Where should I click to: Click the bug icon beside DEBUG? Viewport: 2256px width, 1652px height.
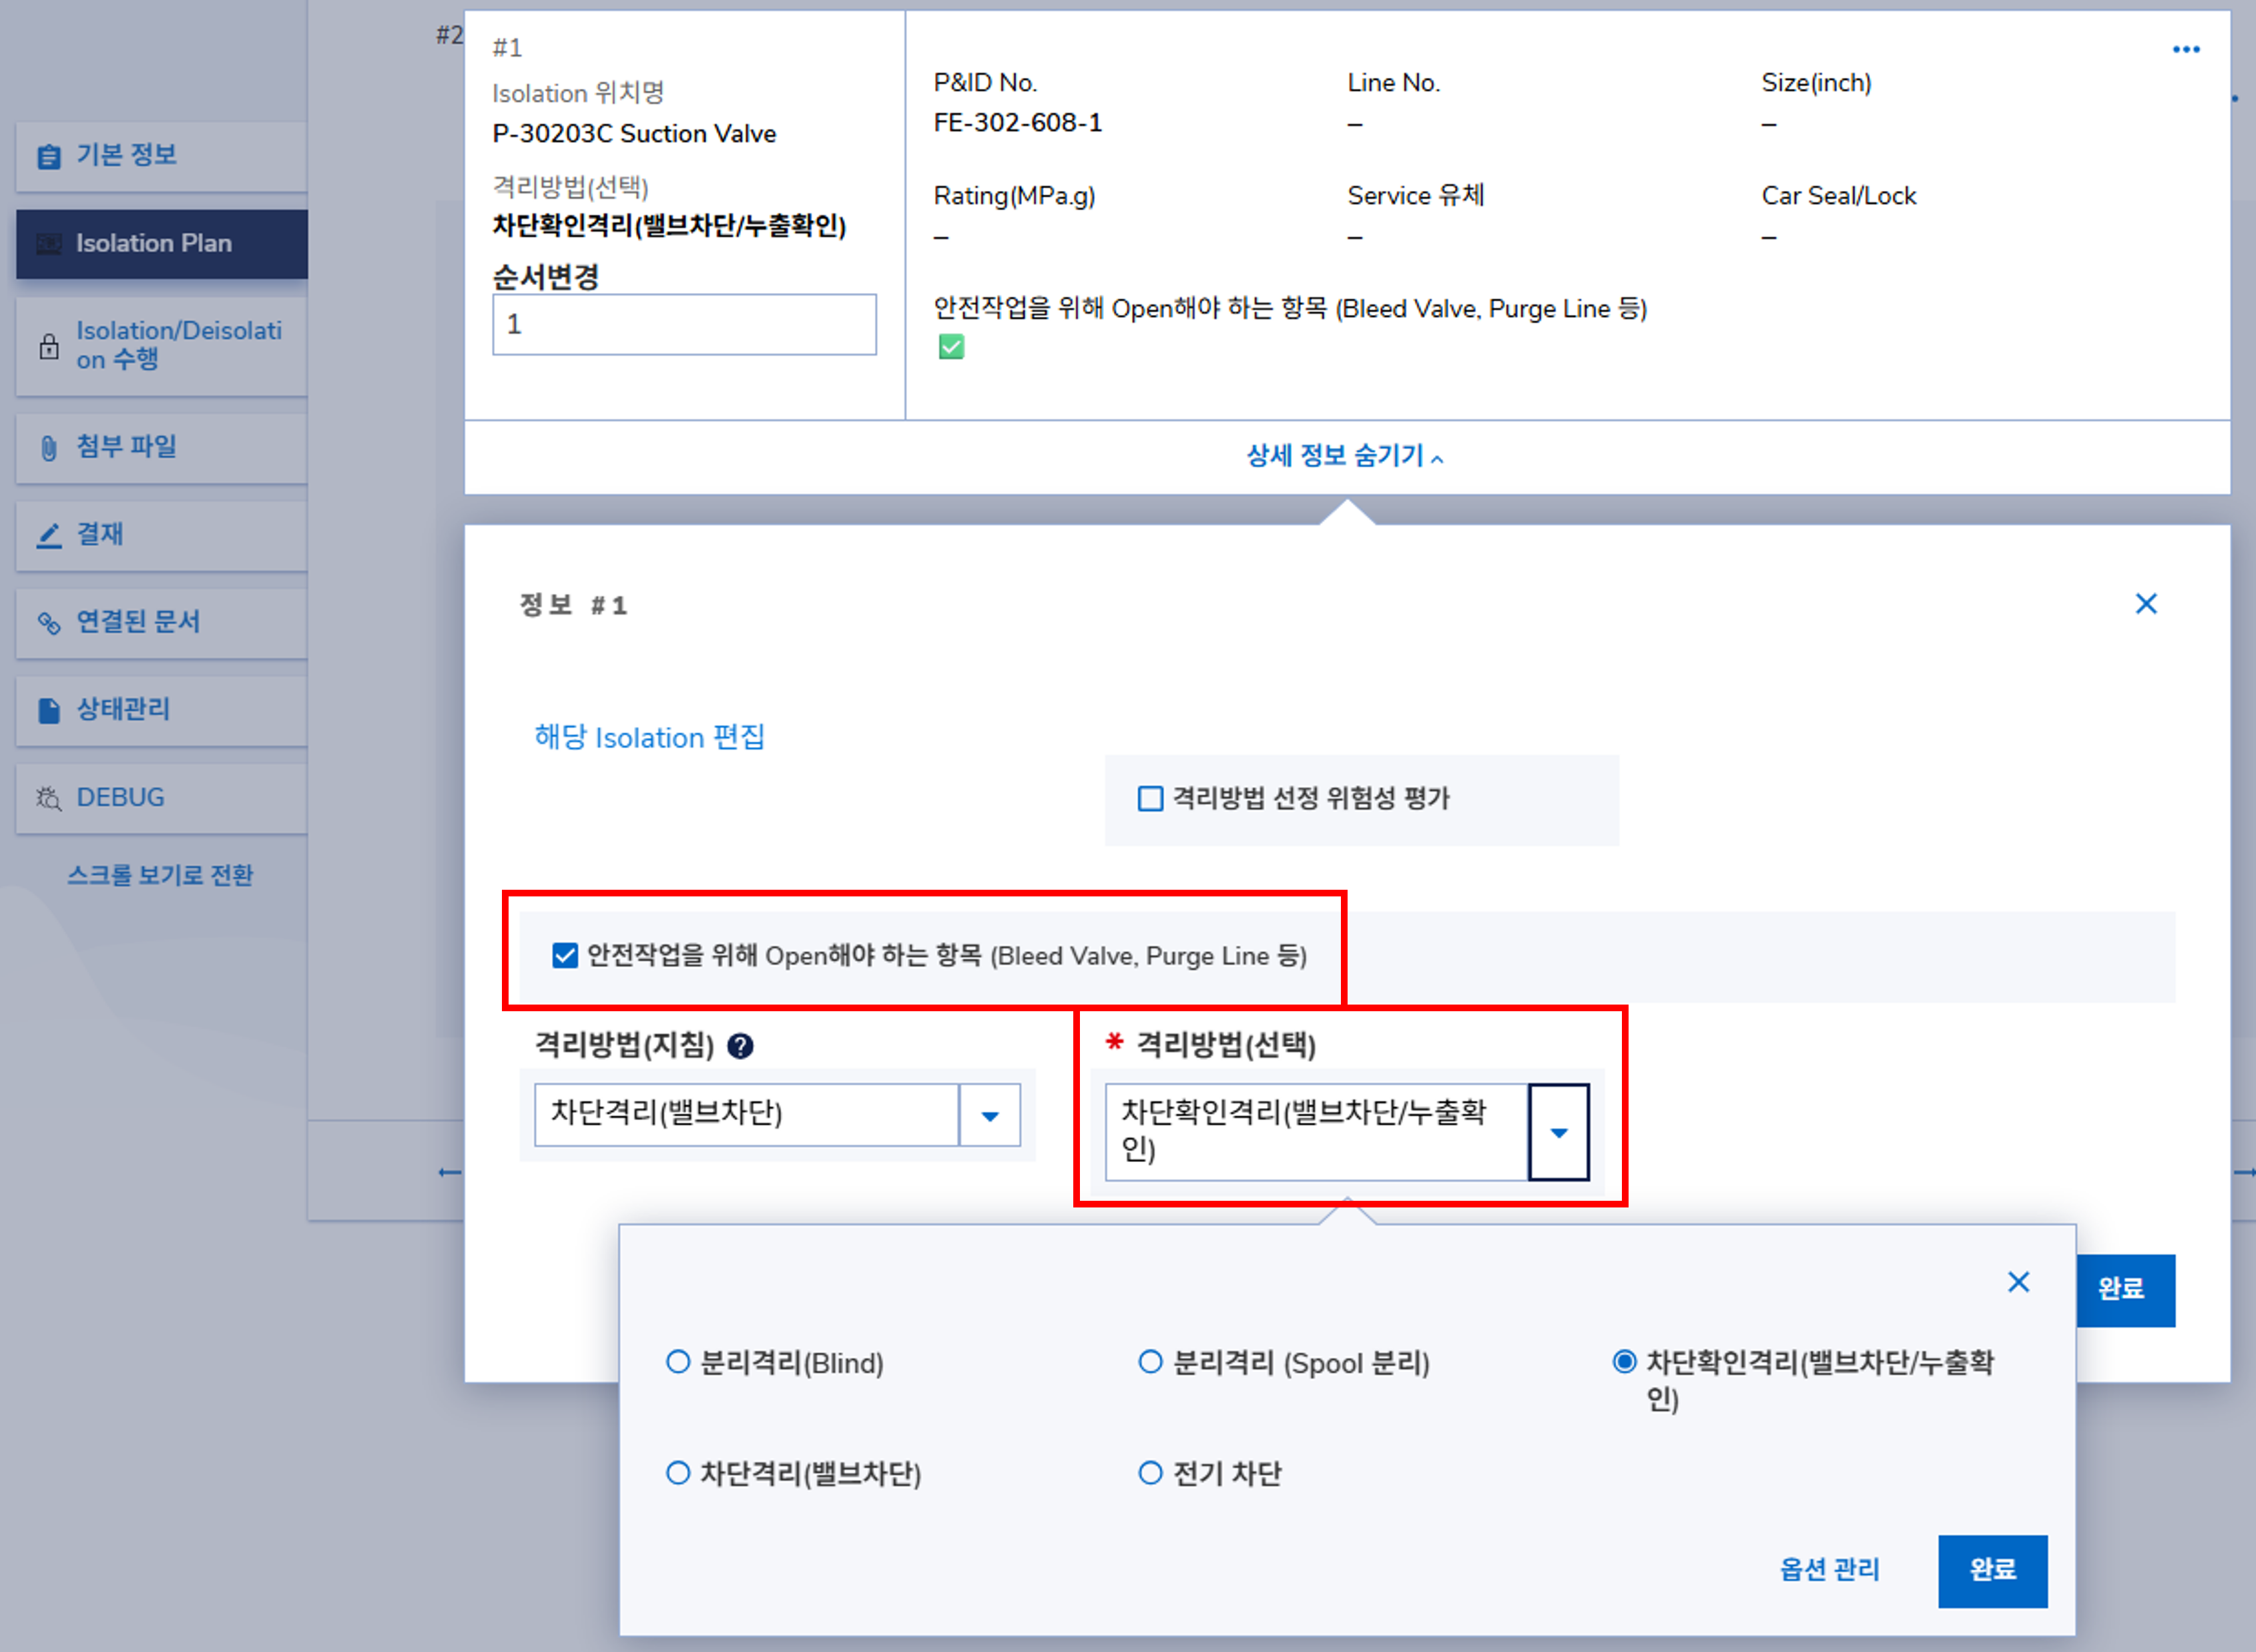tap(48, 798)
